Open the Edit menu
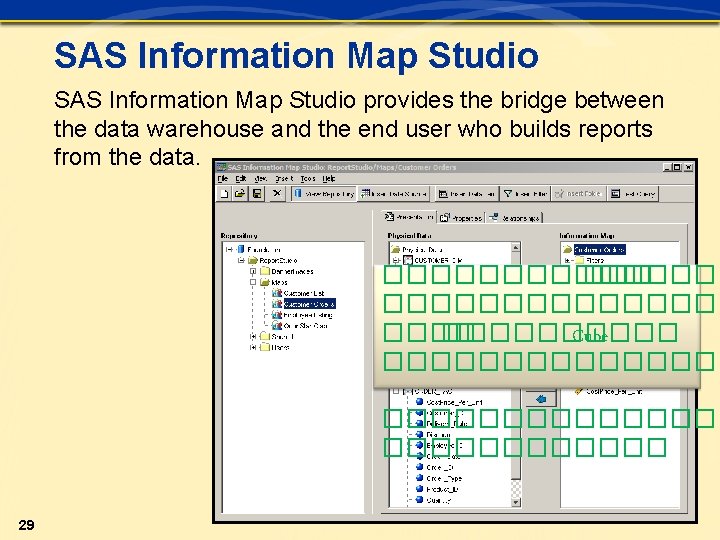Image resolution: width=720 pixels, height=540 pixels. click(x=241, y=179)
